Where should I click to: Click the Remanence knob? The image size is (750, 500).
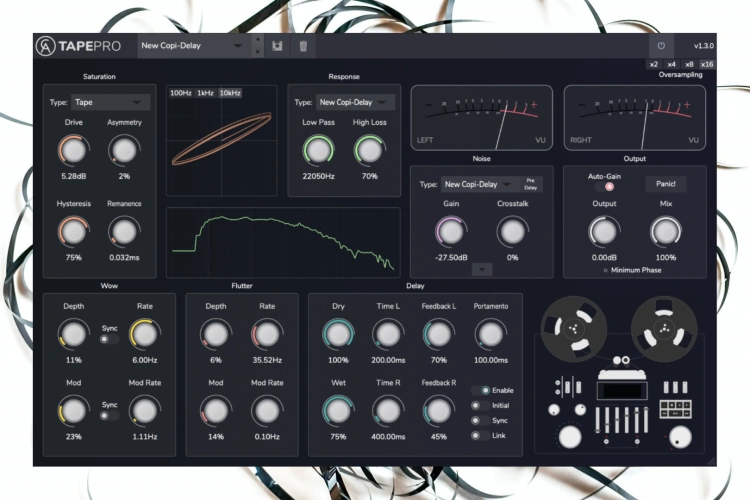pos(124,231)
